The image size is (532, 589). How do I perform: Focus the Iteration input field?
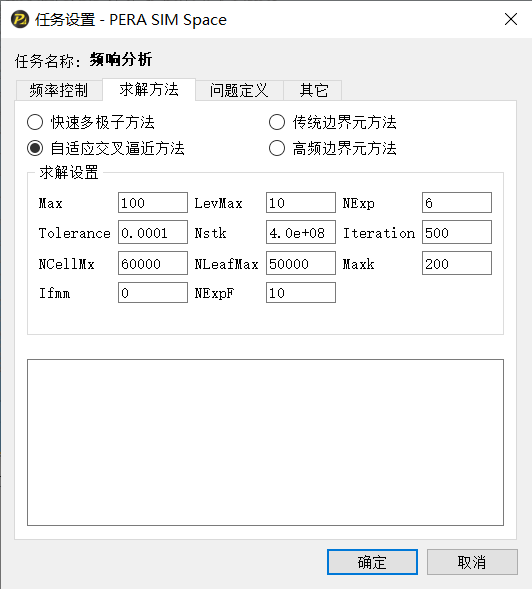pyautogui.click(x=456, y=232)
